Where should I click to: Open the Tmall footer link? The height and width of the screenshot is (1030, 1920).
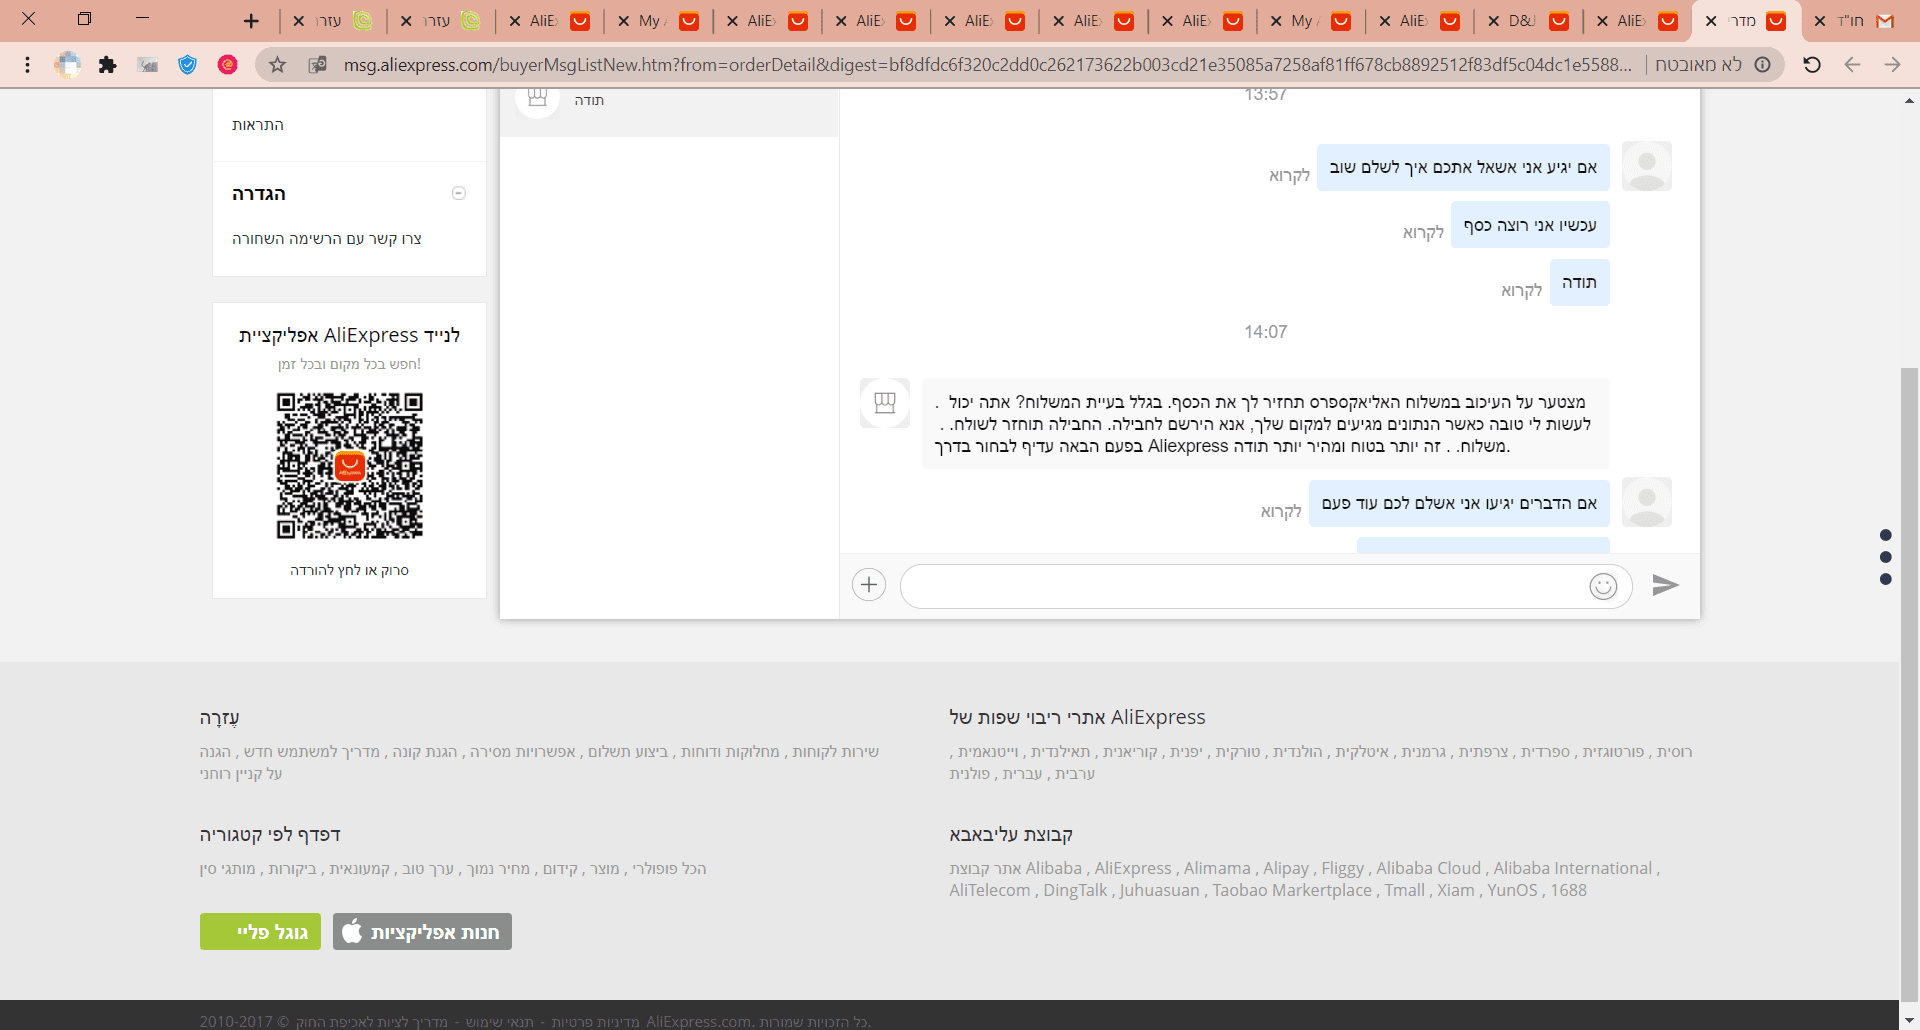point(1405,890)
